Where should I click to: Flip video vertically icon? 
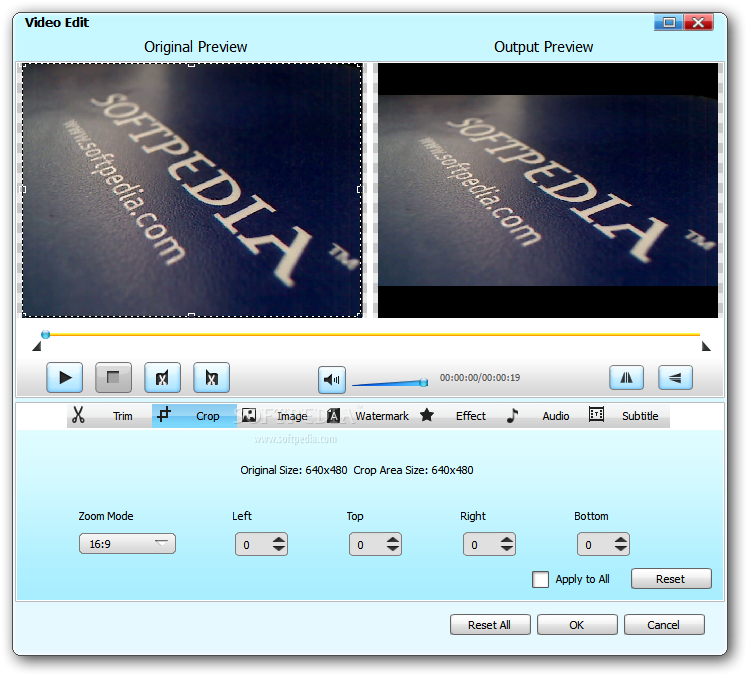coord(675,378)
